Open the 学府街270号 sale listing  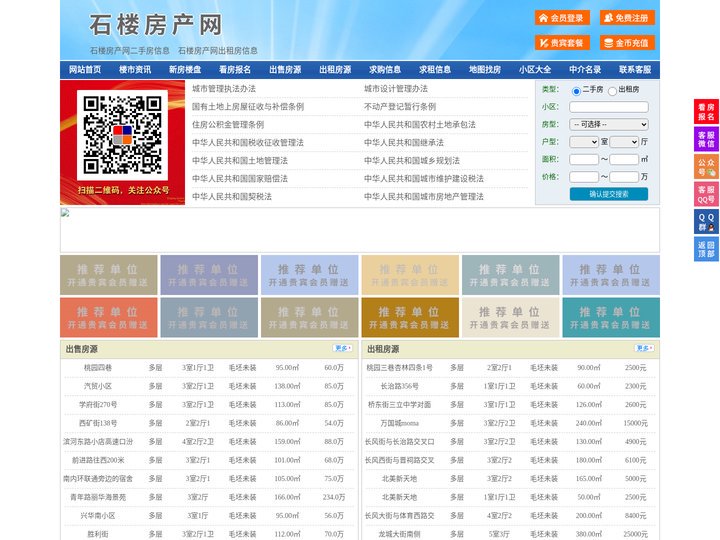98,405
